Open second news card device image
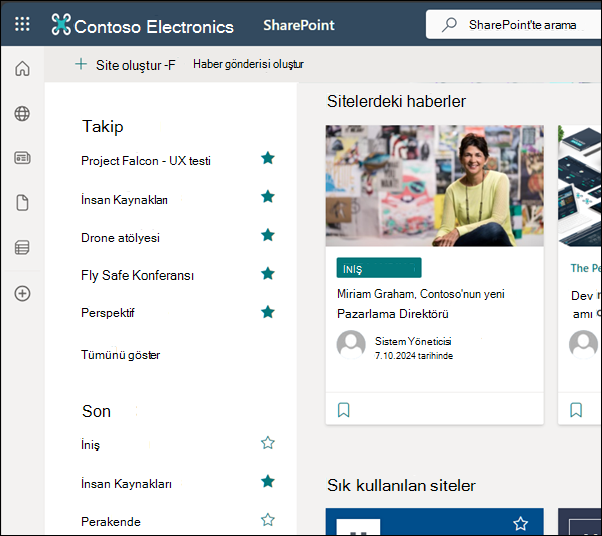Screen dimensions: 602x536 coord(580,185)
